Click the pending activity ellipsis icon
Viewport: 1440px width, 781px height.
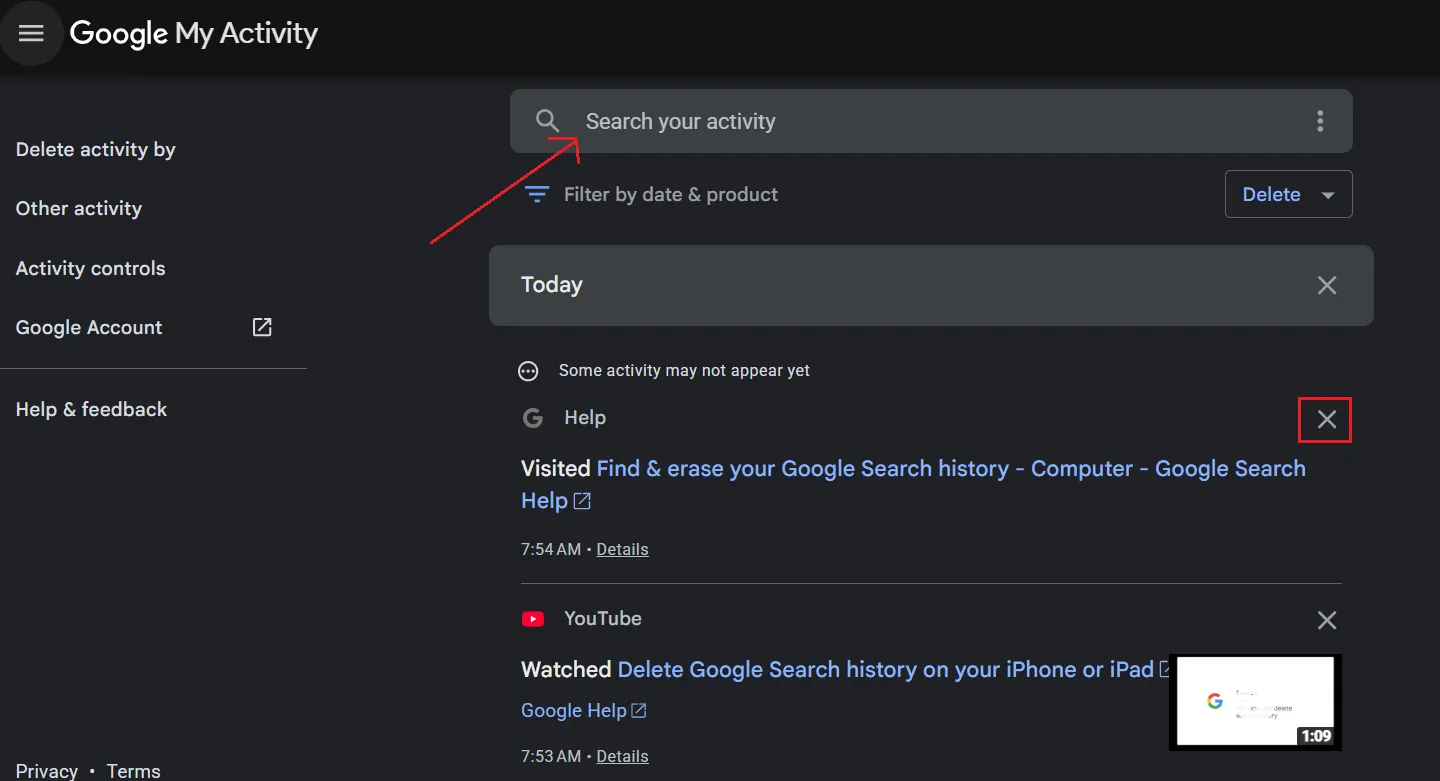pyautogui.click(x=528, y=371)
